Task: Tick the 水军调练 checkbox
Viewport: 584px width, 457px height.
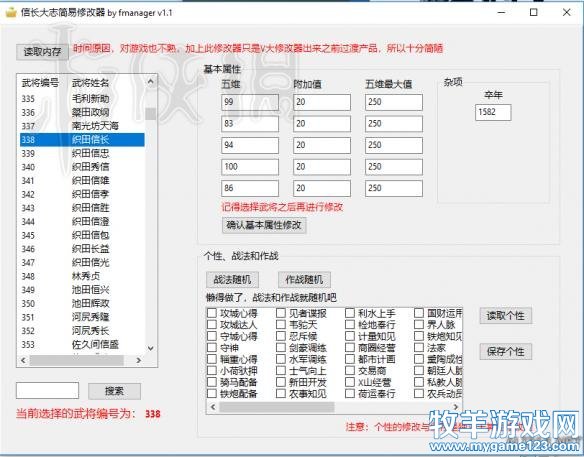Action: pos(281,359)
